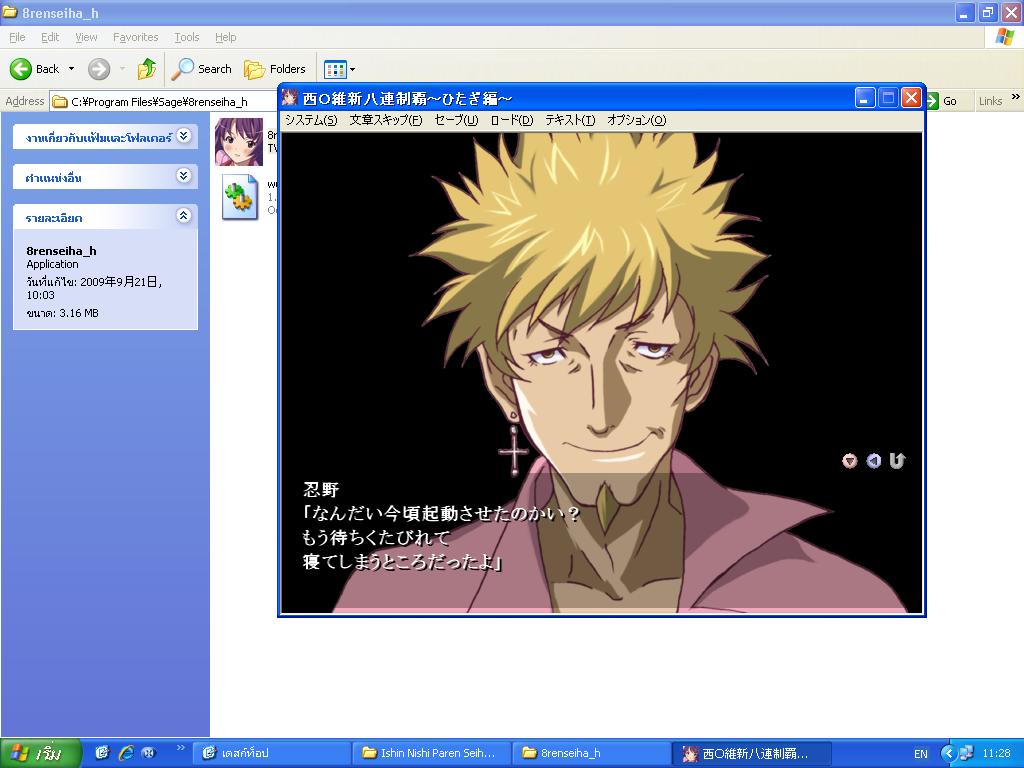
Task: Click the game window's title bar character icon
Action: coord(289,98)
